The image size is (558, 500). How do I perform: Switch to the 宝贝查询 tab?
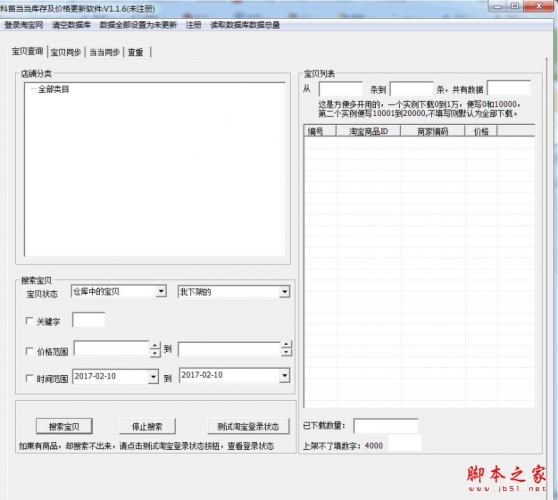tap(27, 51)
